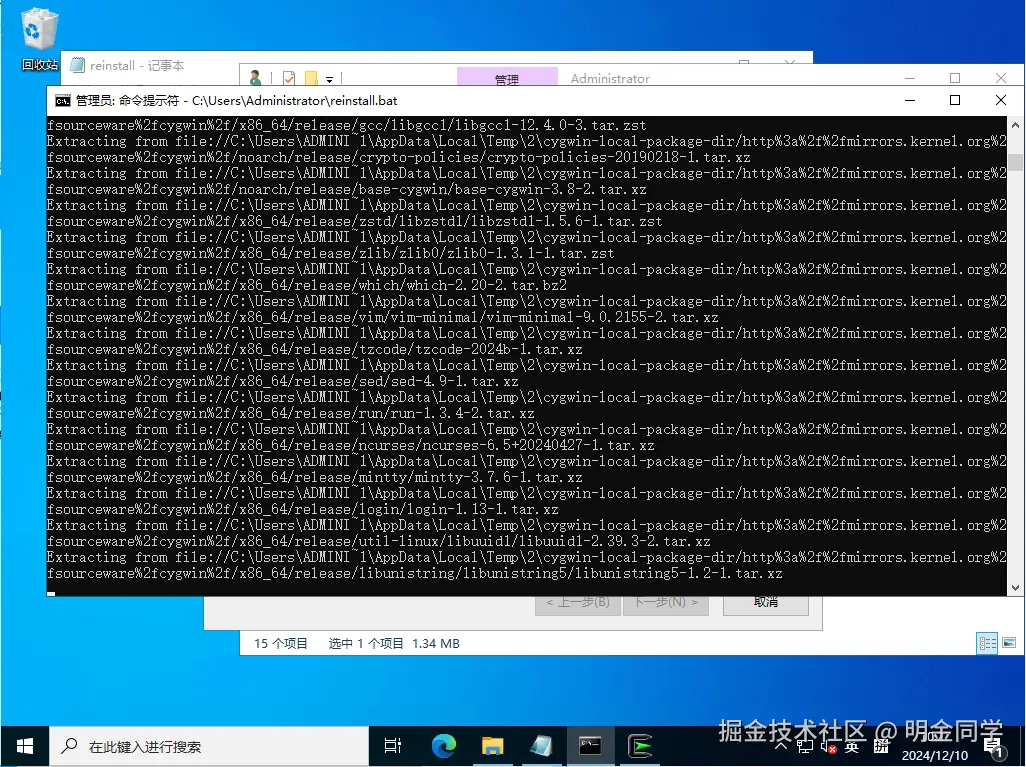Switch Explorer to large icons view
The width and height of the screenshot is (1026, 767).
1009,643
